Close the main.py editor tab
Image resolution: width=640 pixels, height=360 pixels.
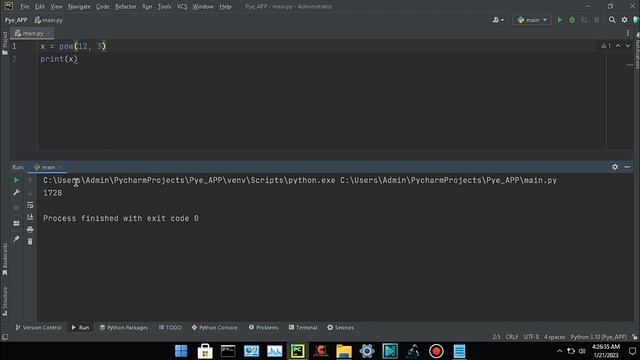[x=49, y=33]
